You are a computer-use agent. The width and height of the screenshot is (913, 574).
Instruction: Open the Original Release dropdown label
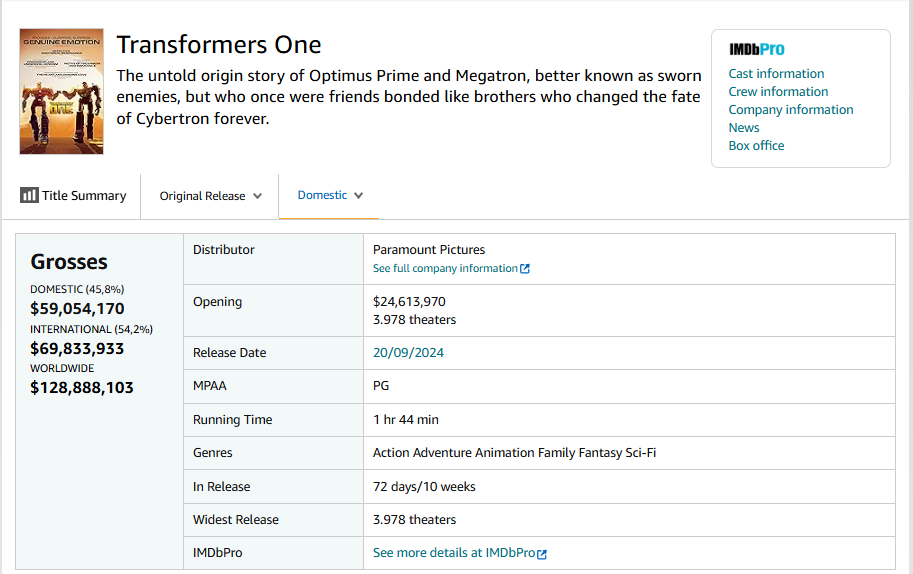click(203, 196)
